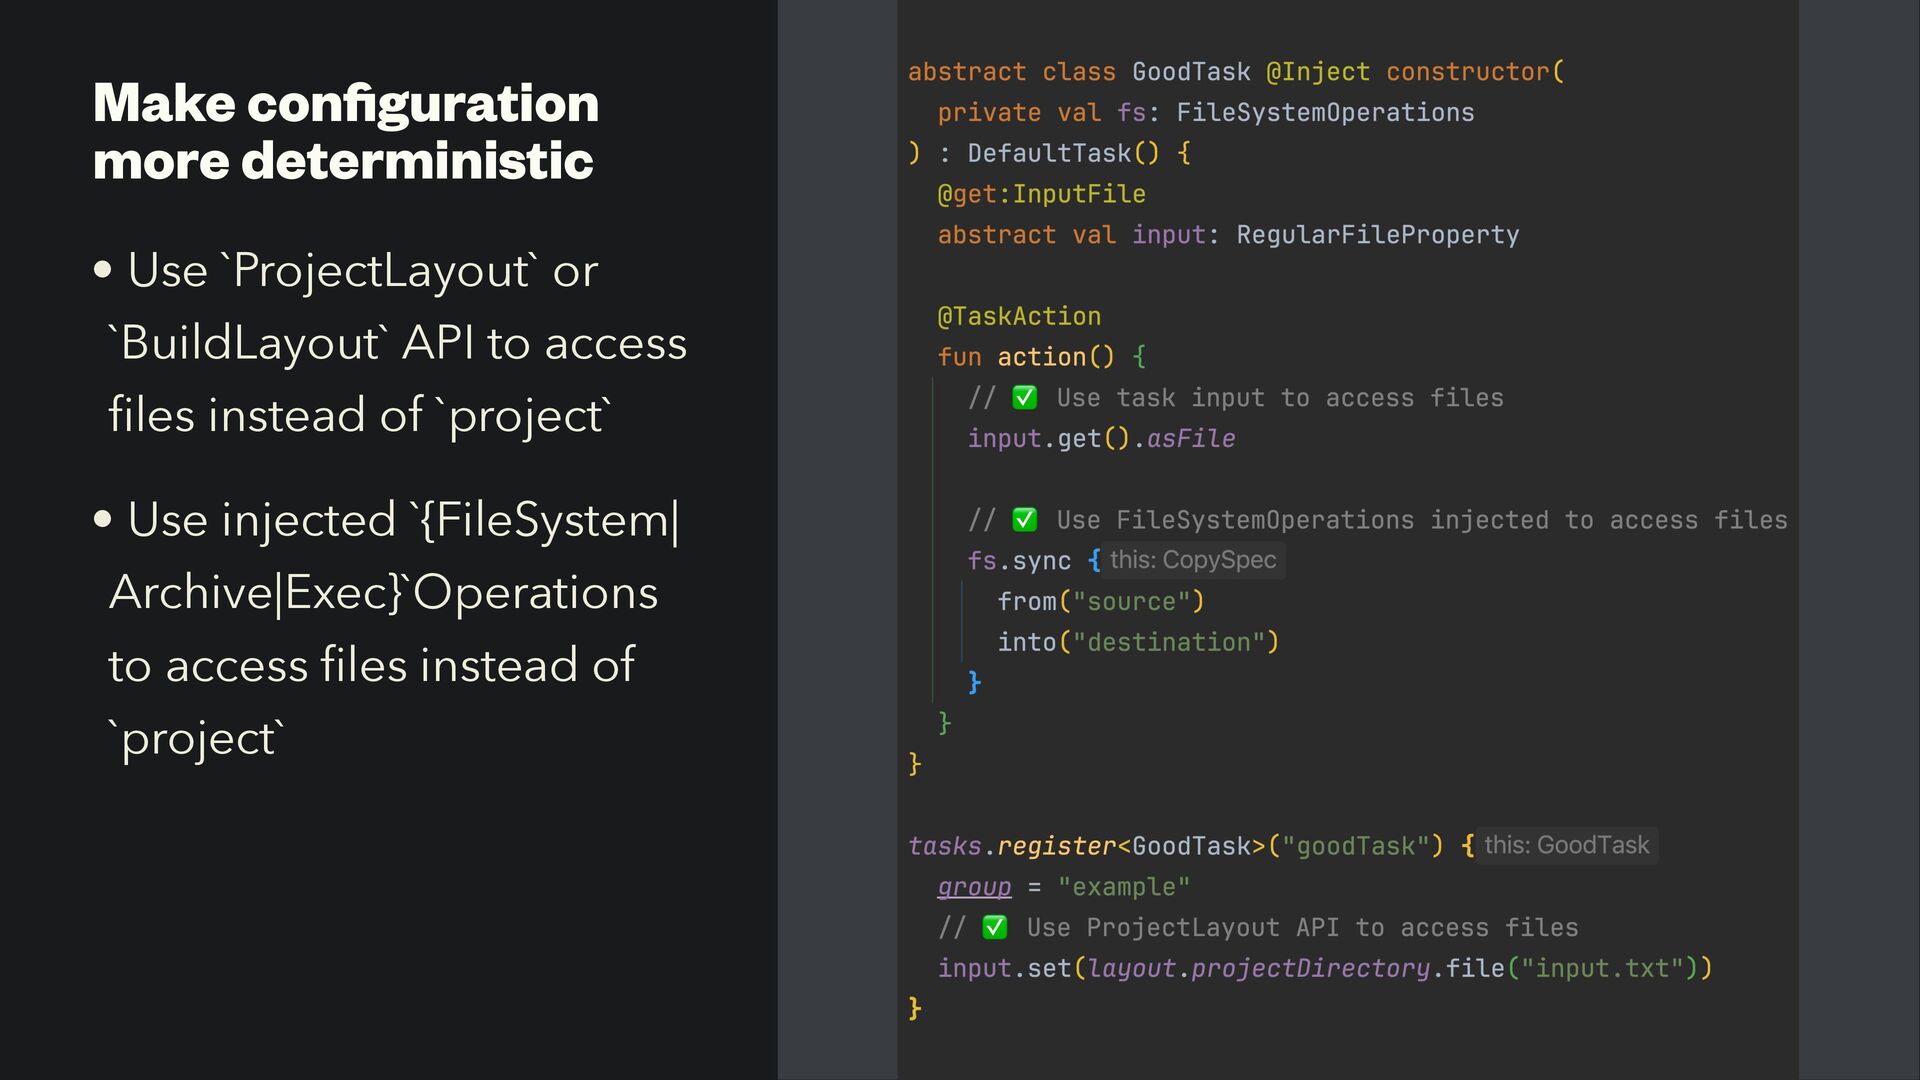Click the slide title 'Make configuration more deterministic'
This screenshot has height=1080, width=1920.
click(346, 132)
